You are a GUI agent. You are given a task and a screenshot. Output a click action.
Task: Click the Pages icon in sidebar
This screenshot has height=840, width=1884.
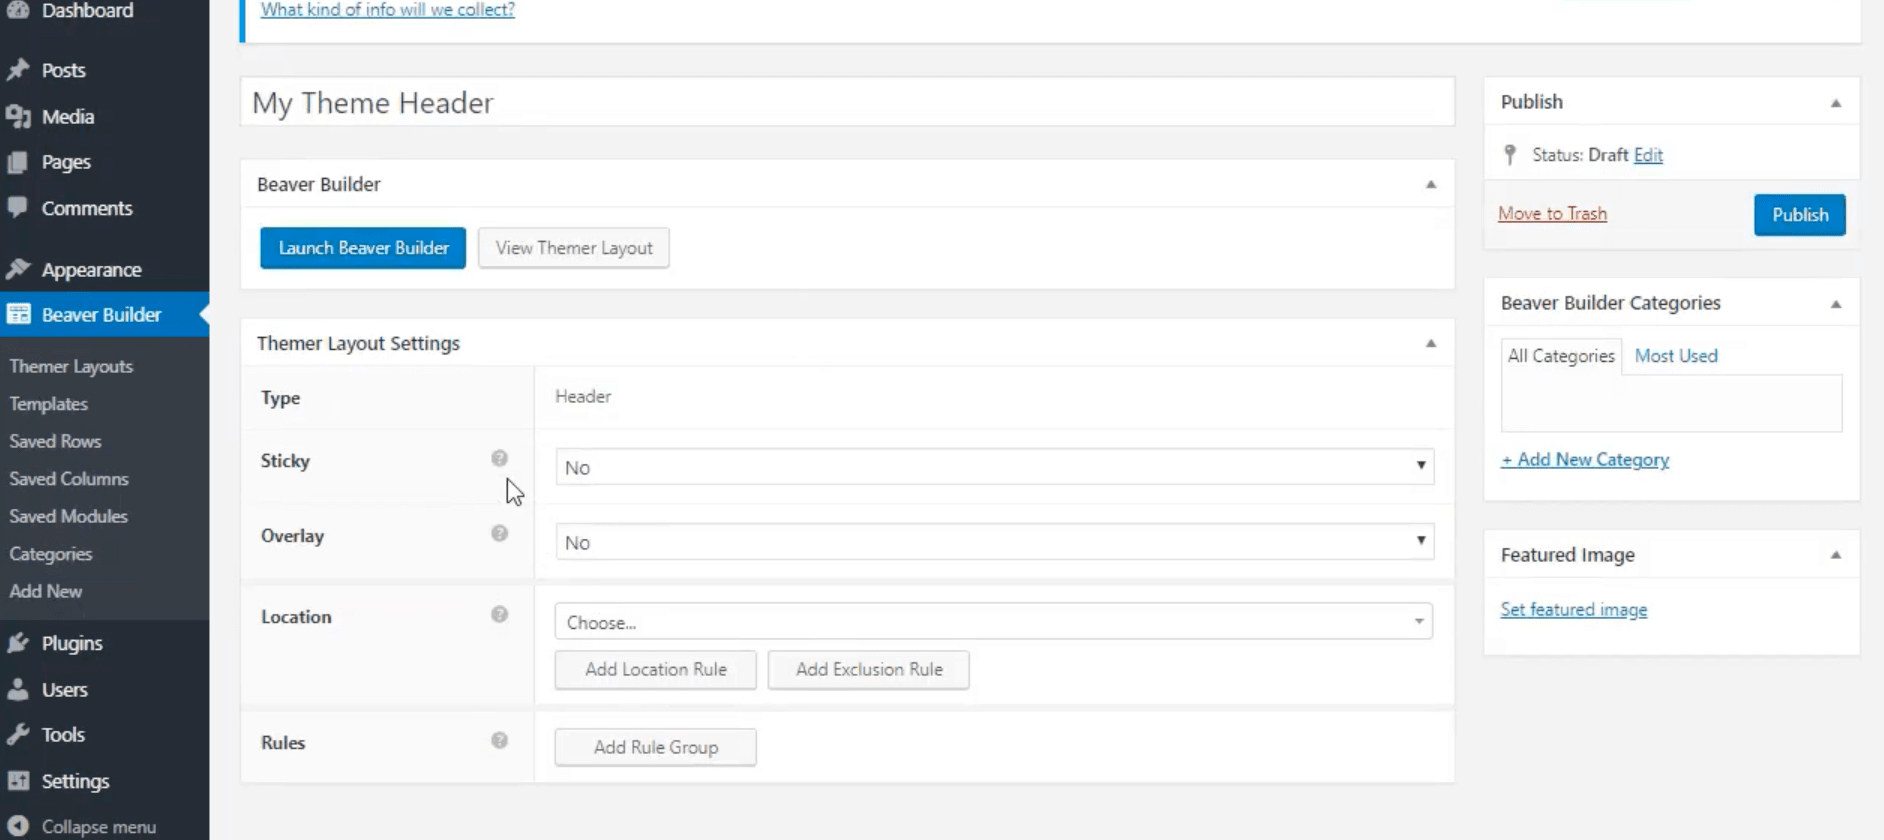tap(18, 162)
